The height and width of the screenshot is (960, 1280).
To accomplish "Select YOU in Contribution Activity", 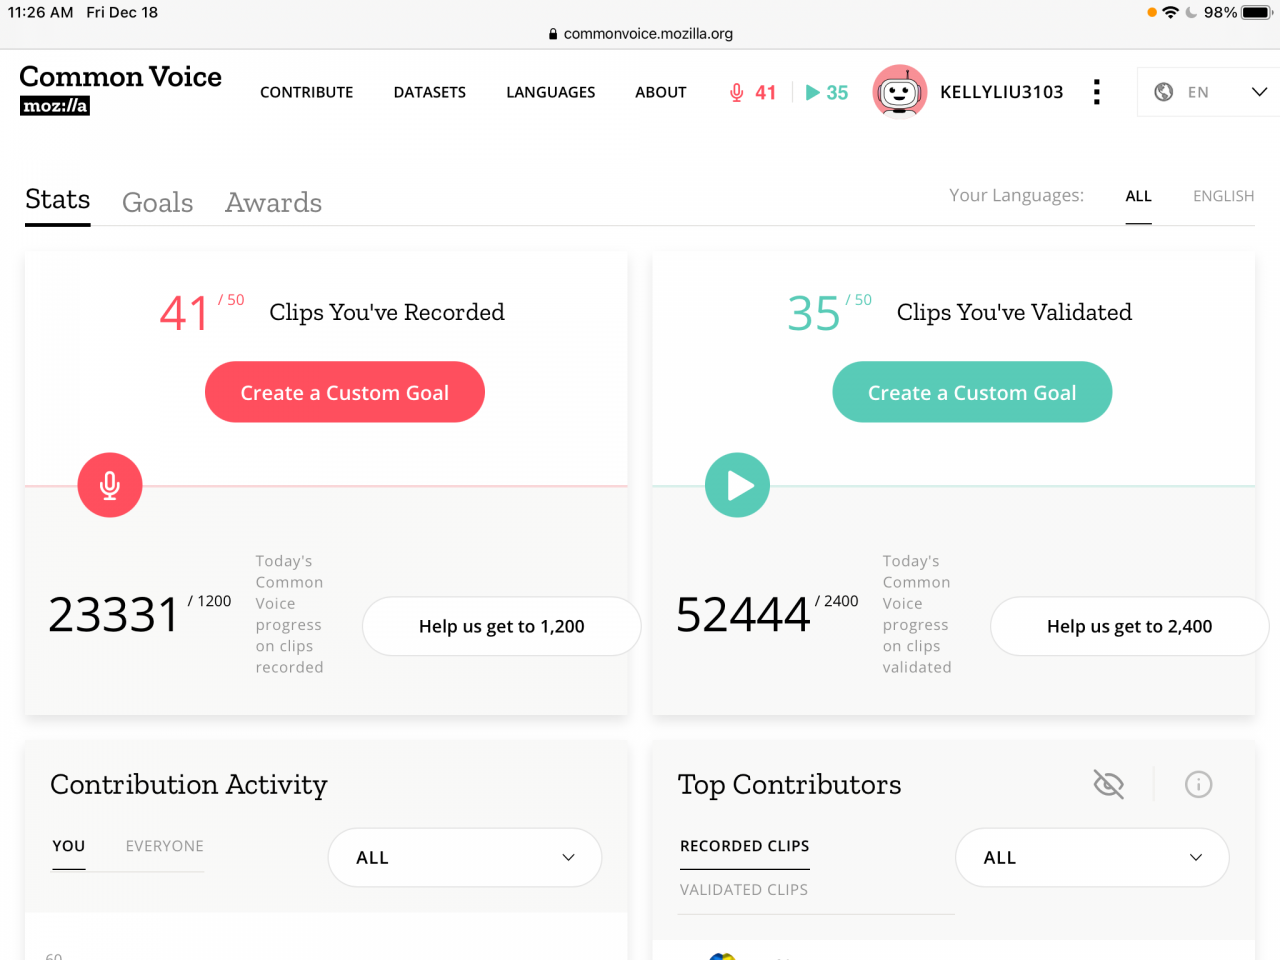I will click(68, 846).
